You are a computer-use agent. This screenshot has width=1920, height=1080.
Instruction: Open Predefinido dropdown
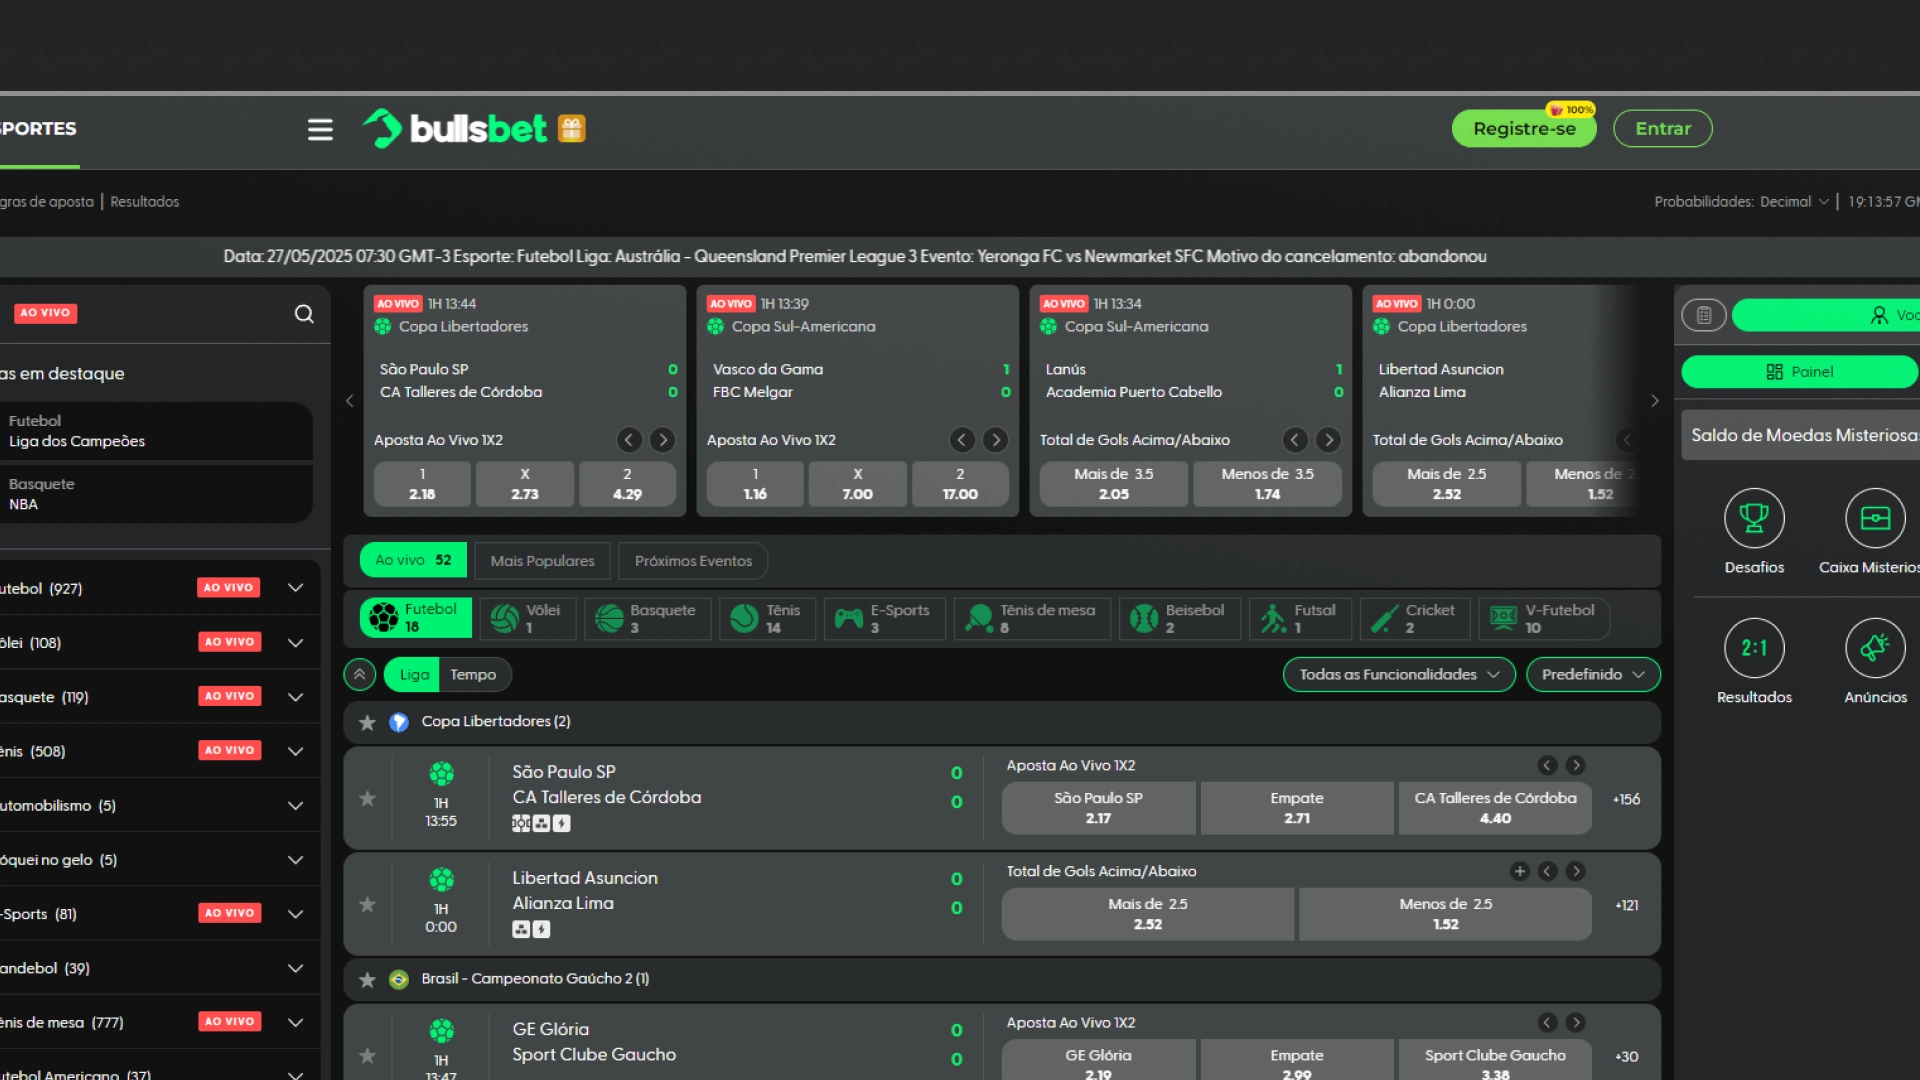point(1593,675)
